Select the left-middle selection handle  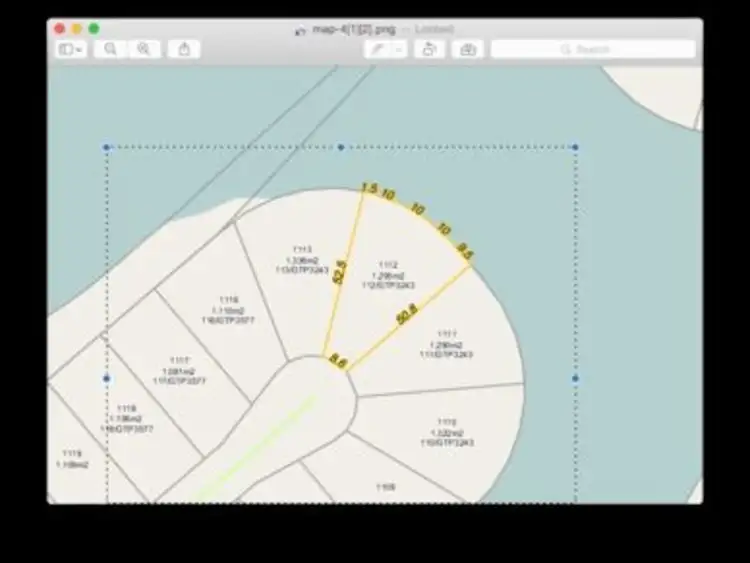pos(107,378)
